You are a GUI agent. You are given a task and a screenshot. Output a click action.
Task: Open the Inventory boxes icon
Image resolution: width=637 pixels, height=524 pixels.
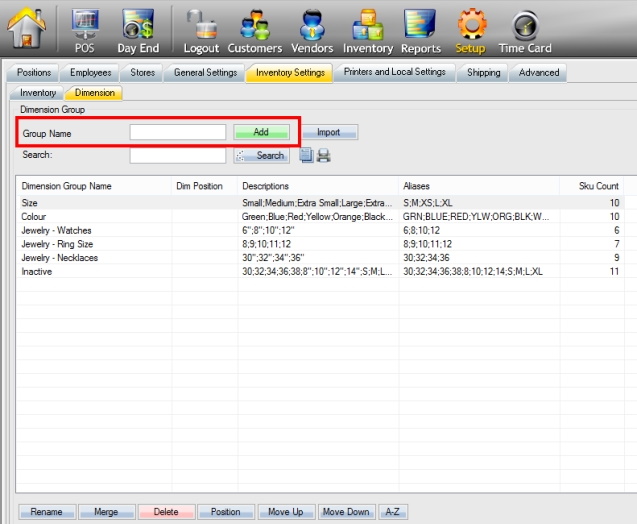point(368,31)
